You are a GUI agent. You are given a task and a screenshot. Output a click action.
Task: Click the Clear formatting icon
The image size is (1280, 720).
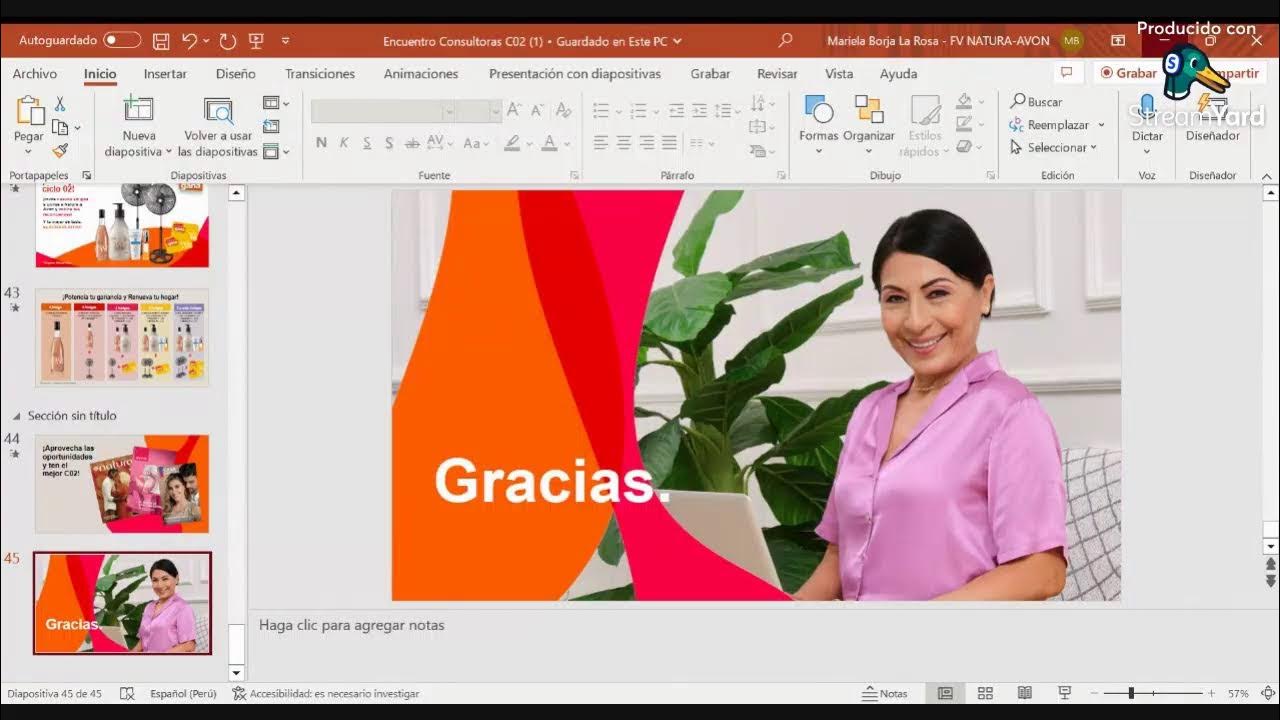[563, 110]
